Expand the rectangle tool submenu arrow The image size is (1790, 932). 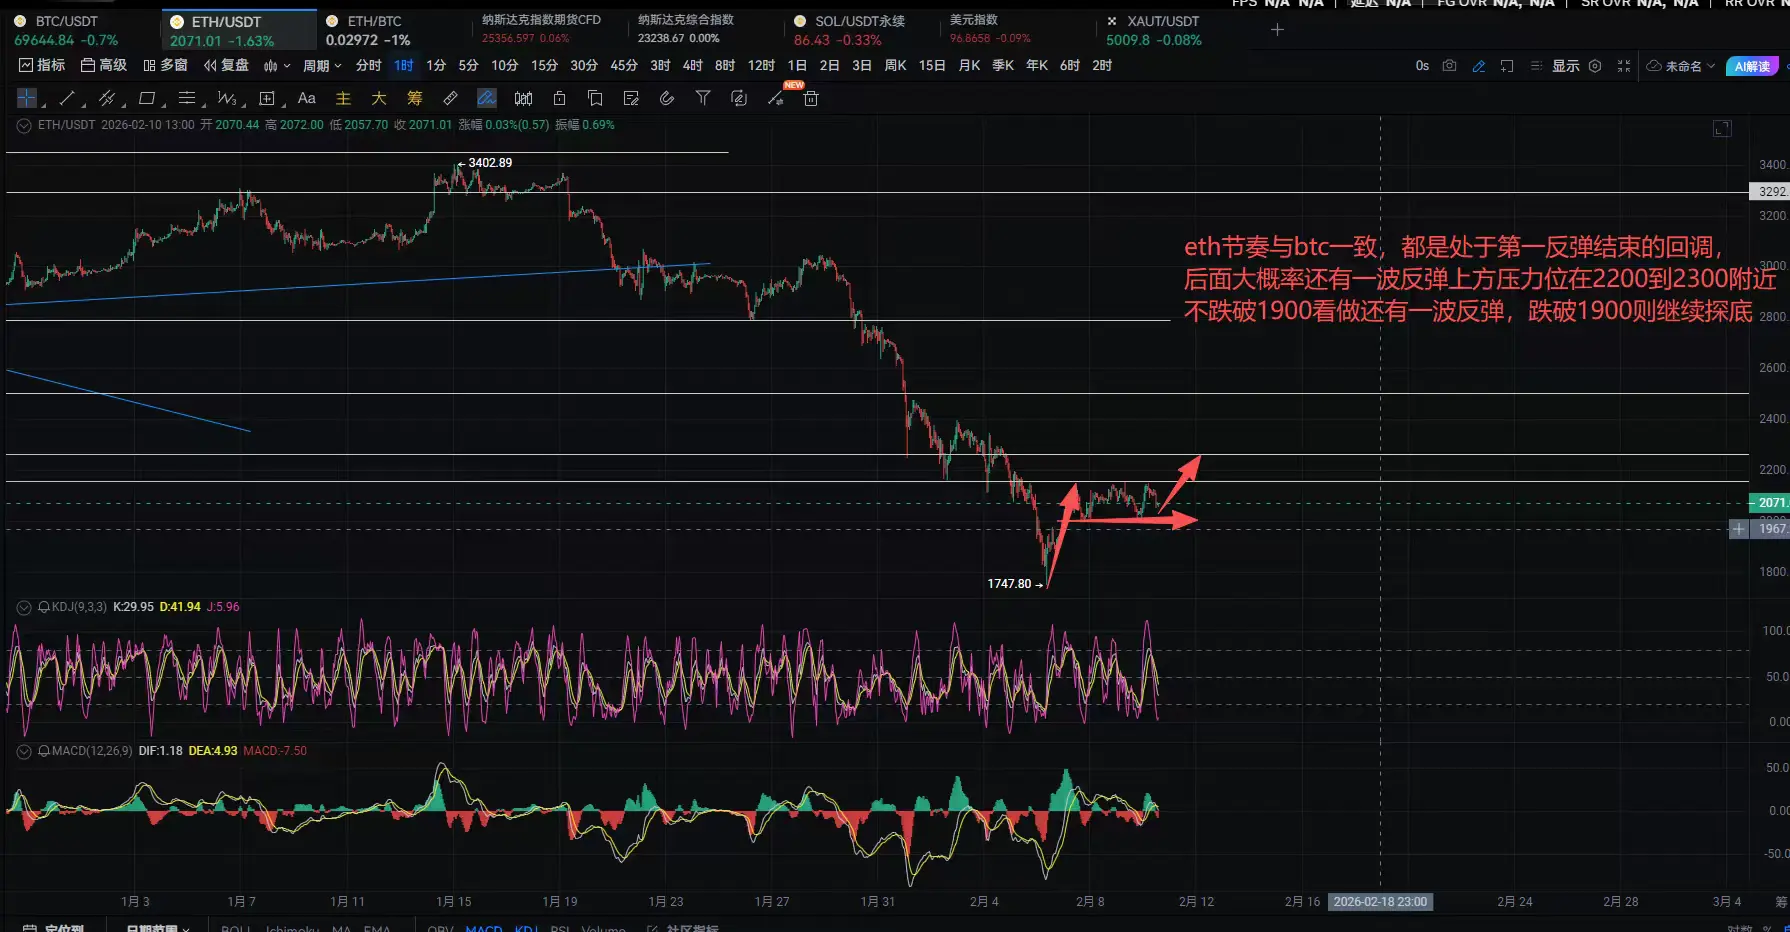coord(162,104)
